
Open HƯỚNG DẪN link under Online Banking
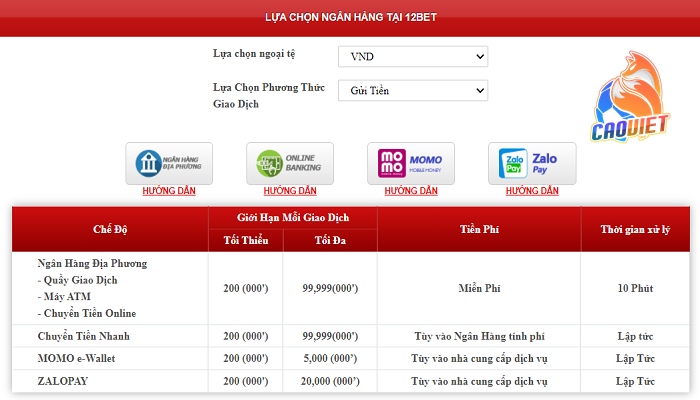pos(290,191)
